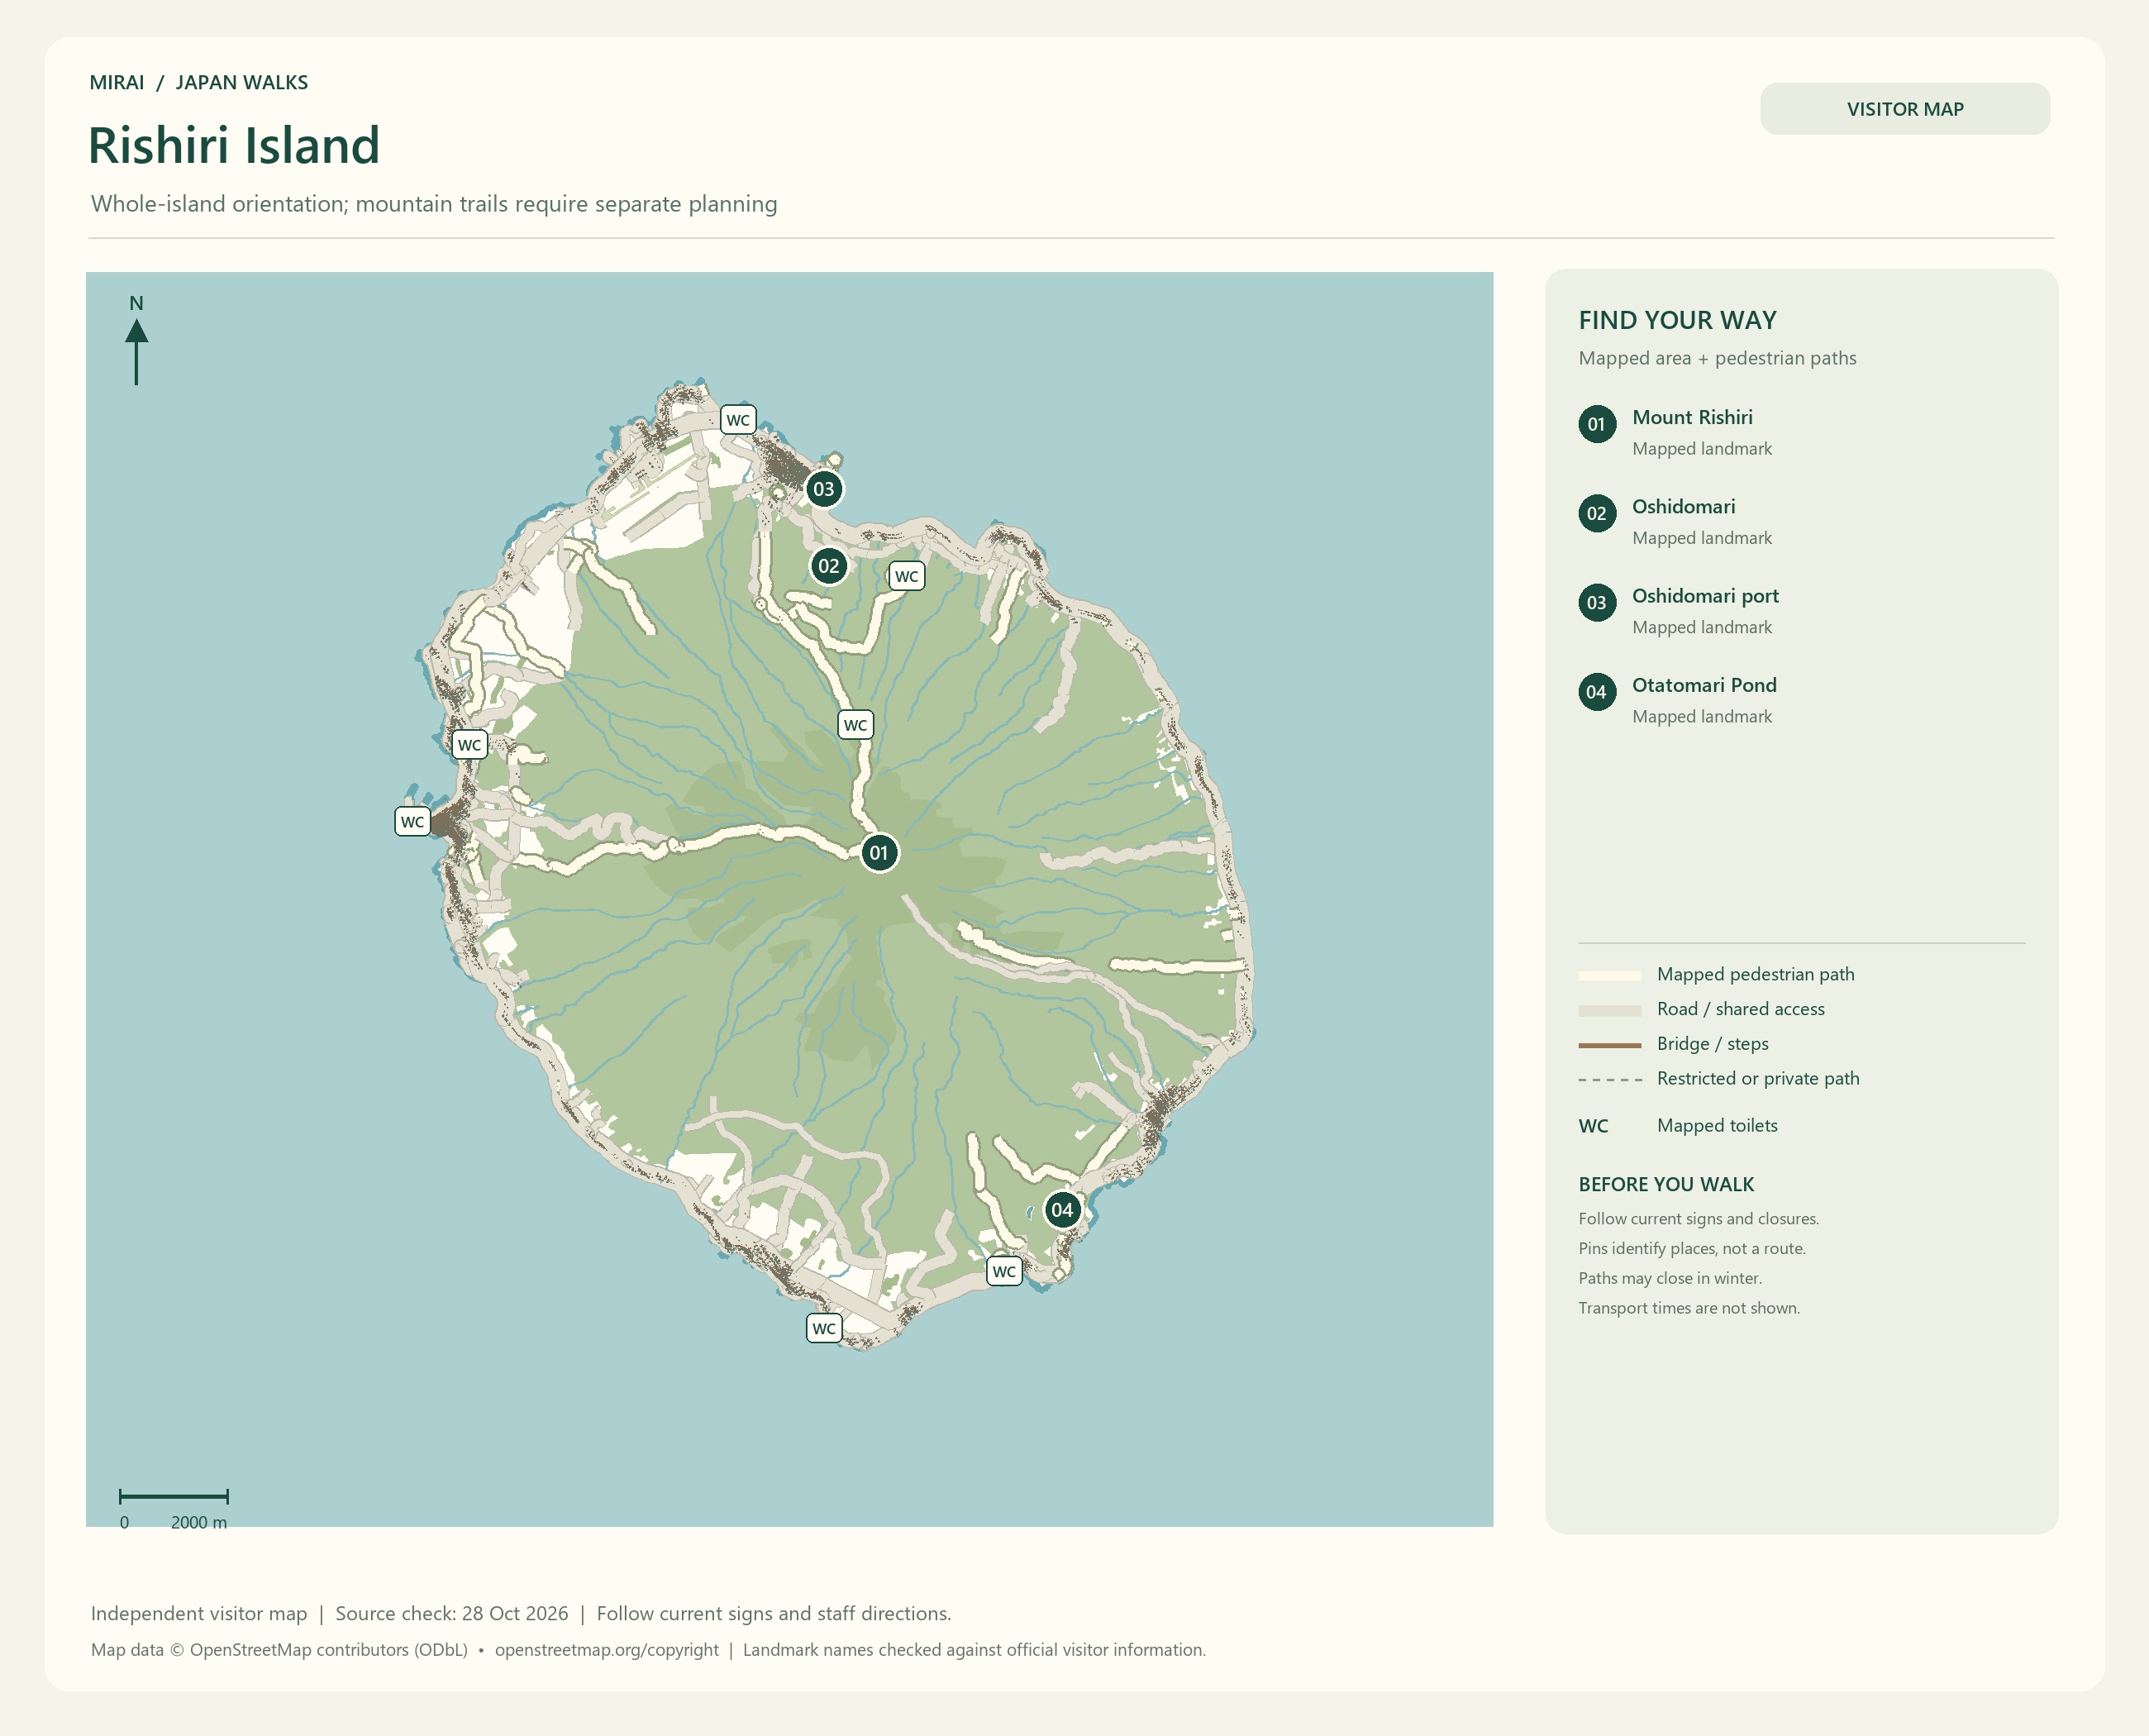Image resolution: width=2149 pixels, height=1736 pixels.
Task: Click the 'Paths may close in winter.' note
Action: [x=1670, y=1278]
